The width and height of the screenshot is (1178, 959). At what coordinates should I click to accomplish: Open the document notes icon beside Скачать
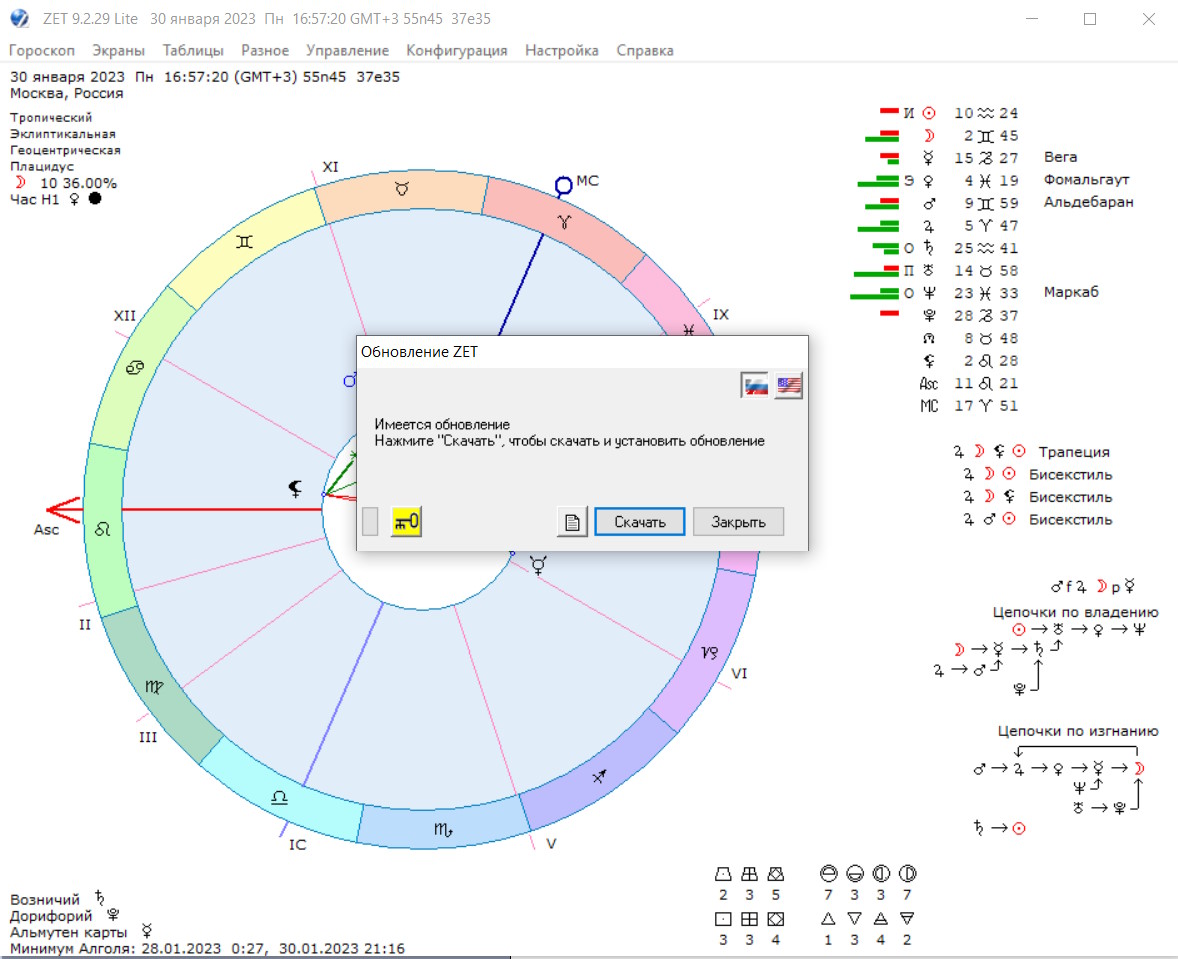572,522
